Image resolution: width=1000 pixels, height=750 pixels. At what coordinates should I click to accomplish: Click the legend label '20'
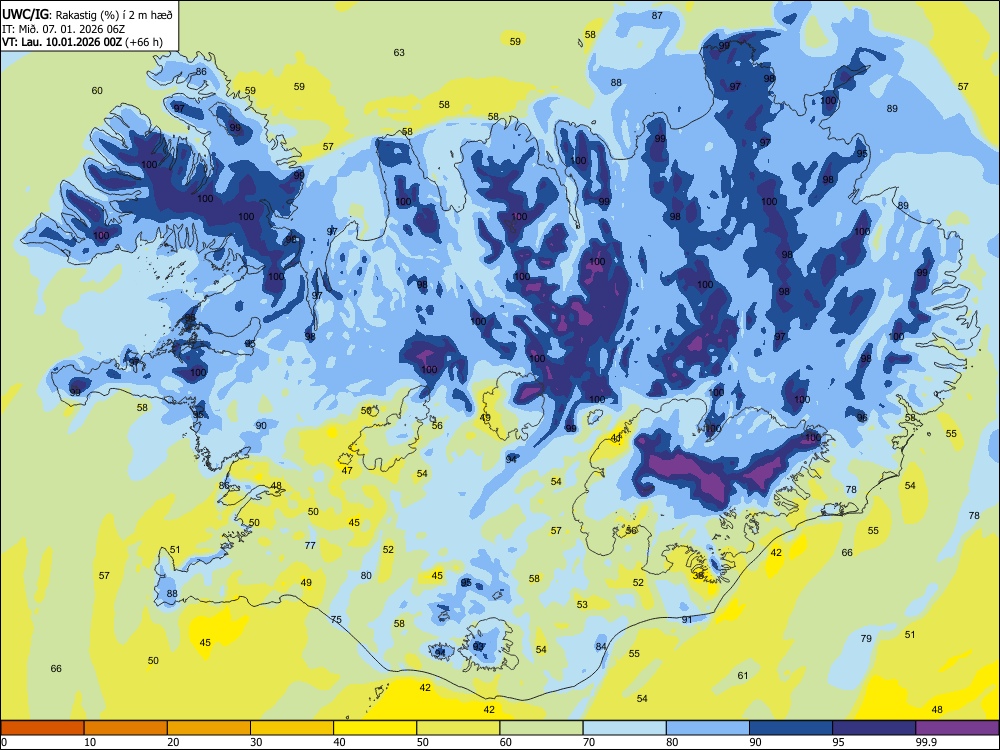[173, 742]
